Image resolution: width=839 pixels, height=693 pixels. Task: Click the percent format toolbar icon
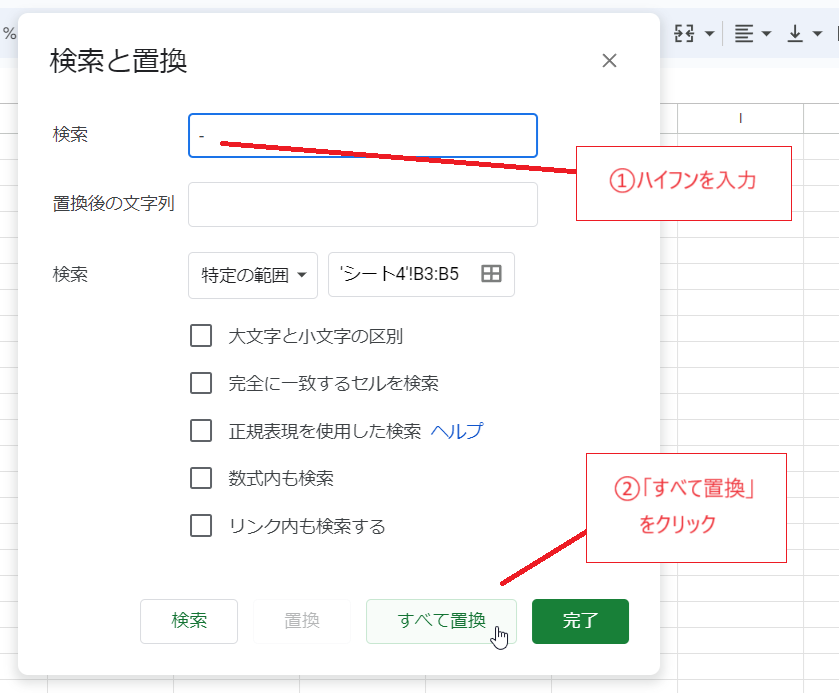[9, 34]
